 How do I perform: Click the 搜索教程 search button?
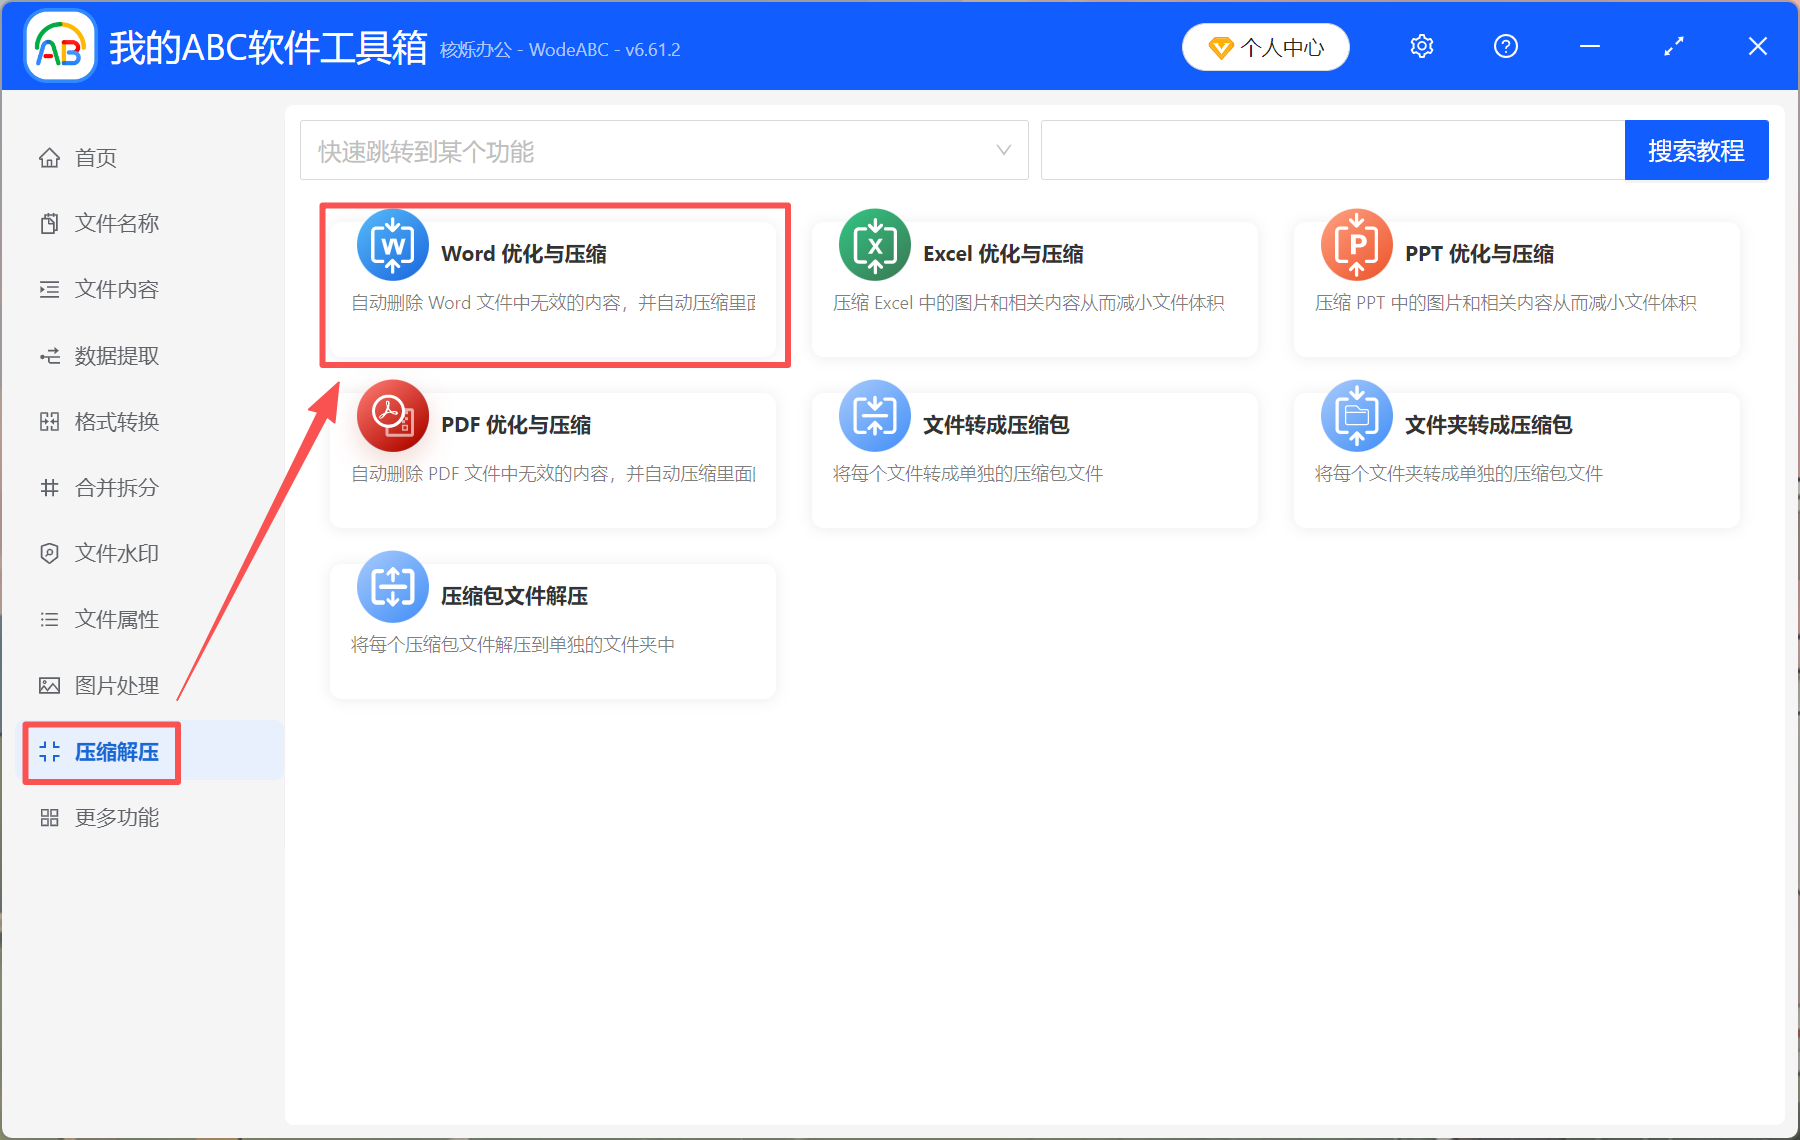[x=1696, y=150]
